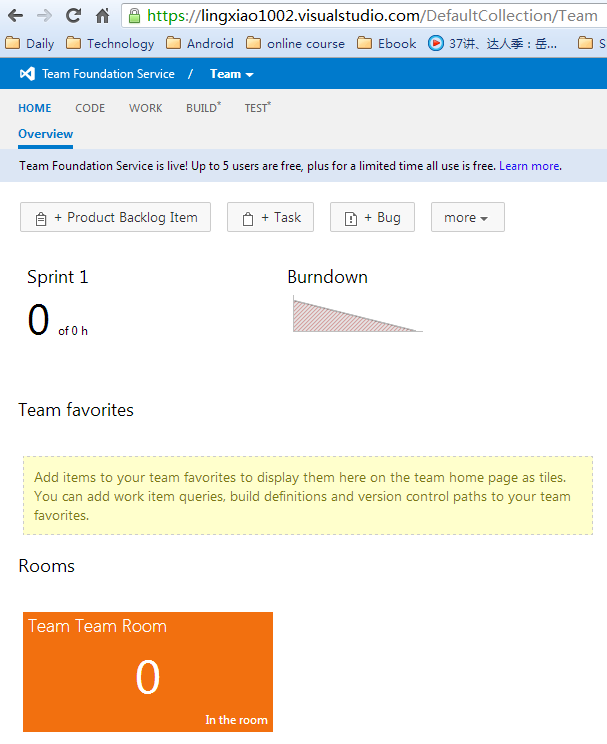The height and width of the screenshot is (744, 607).
Task: Click the browser back arrow
Action: [14, 15]
